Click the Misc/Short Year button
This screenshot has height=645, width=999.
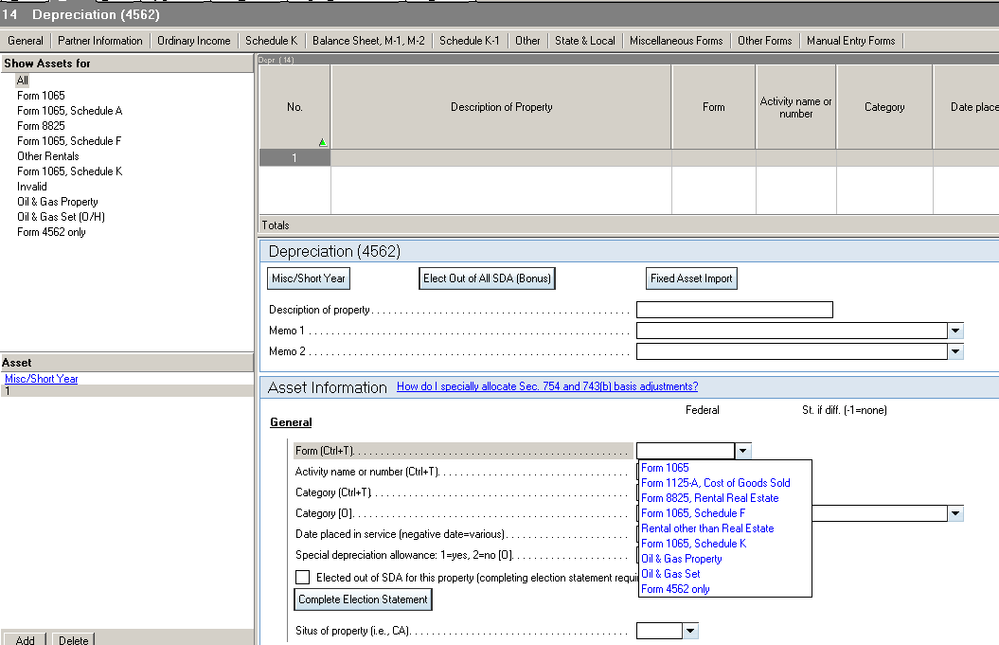point(308,278)
